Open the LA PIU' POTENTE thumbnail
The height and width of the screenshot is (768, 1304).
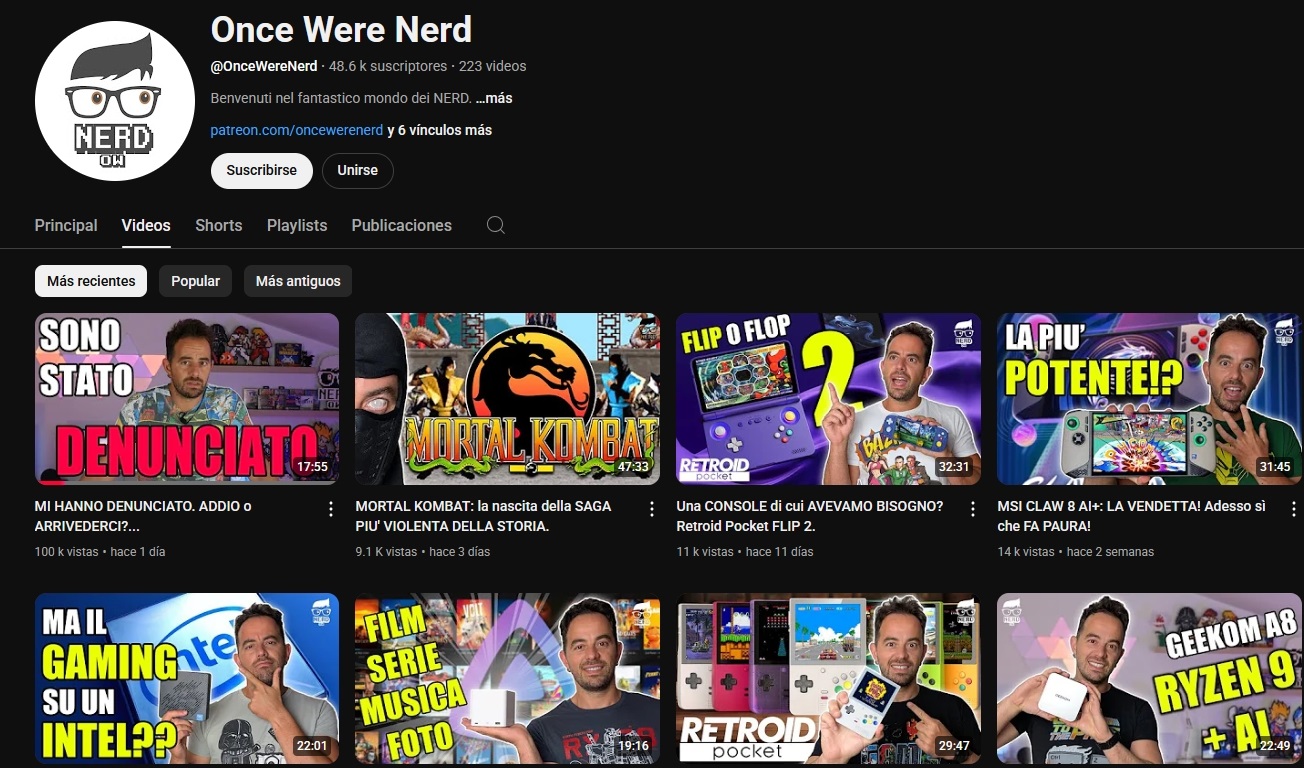click(x=1150, y=399)
